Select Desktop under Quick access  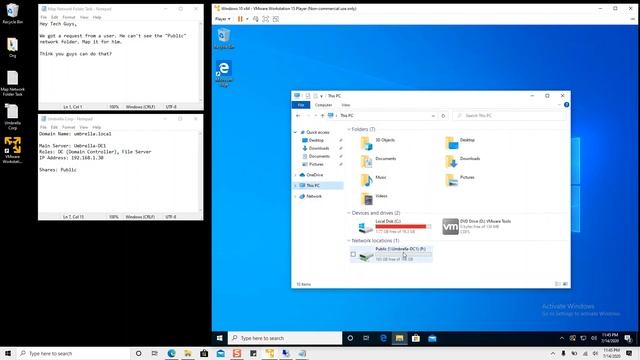tap(316, 140)
